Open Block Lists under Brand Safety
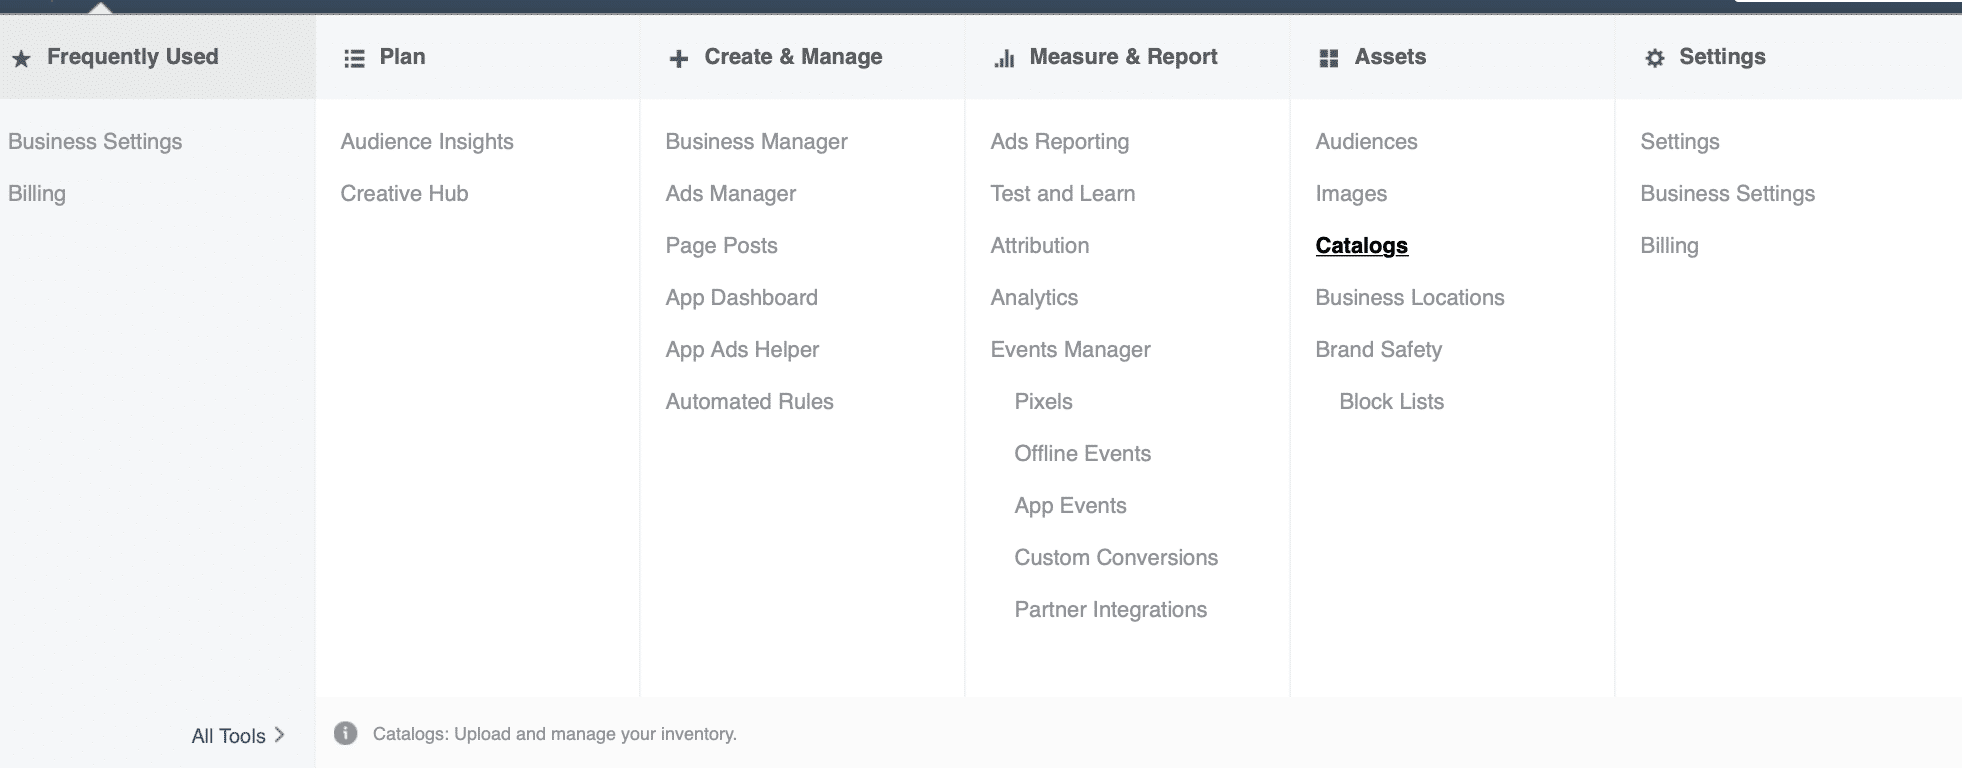Viewport: 1962px width, 768px height. tap(1391, 402)
